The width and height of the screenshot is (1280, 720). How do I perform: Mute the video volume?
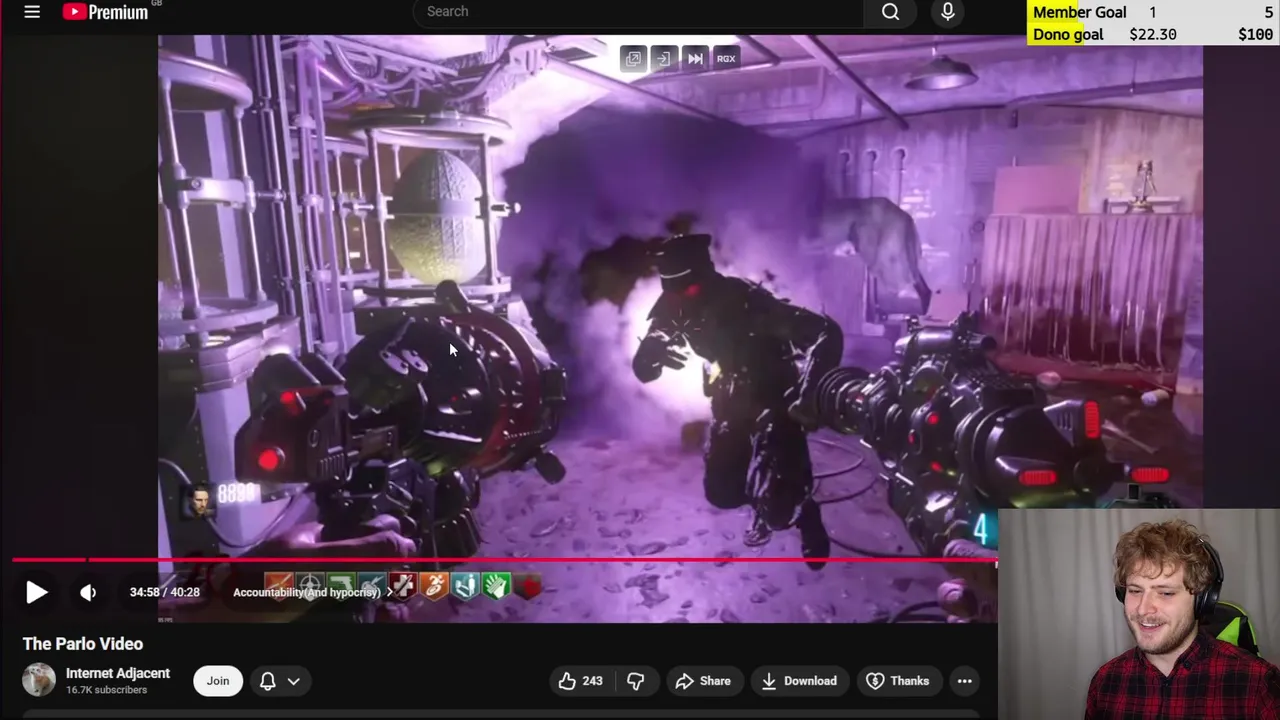click(88, 592)
